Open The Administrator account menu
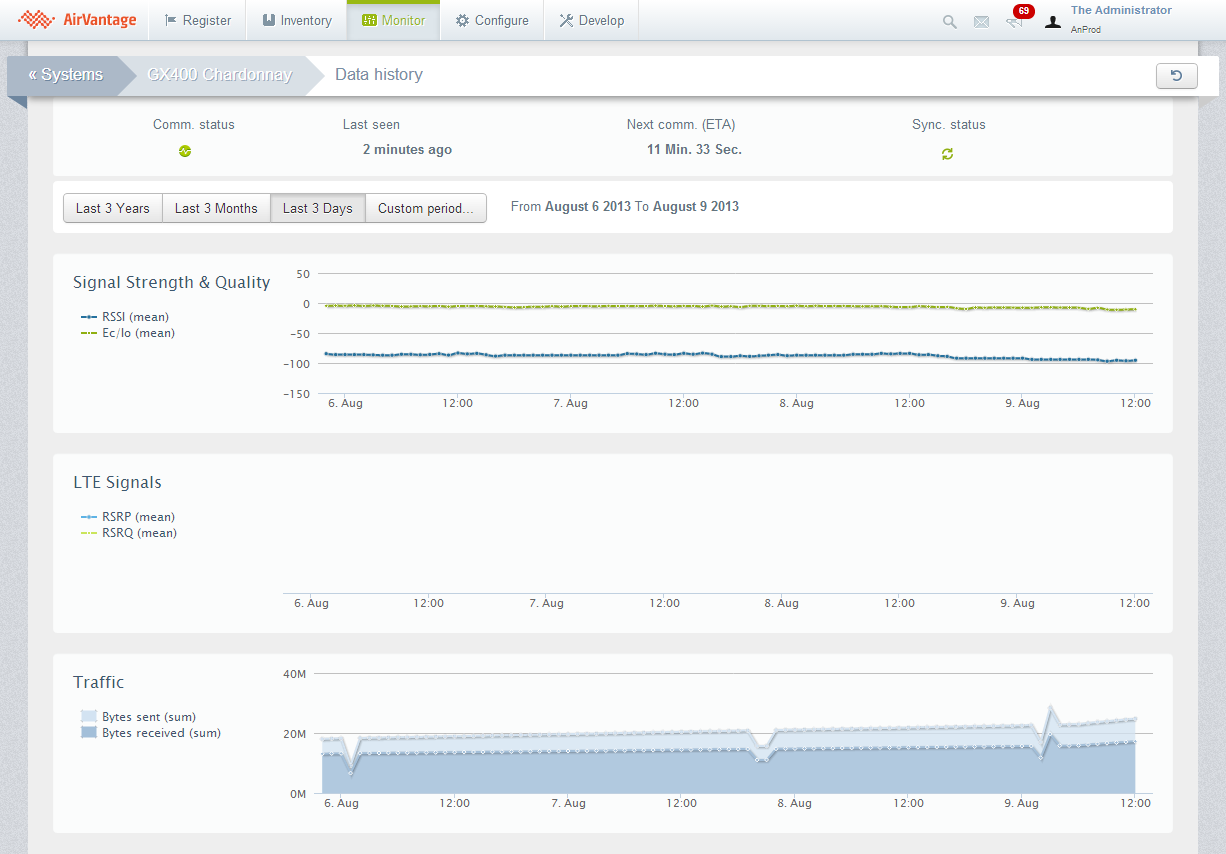Image resolution: width=1226 pixels, height=854 pixels. (x=1120, y=10)
